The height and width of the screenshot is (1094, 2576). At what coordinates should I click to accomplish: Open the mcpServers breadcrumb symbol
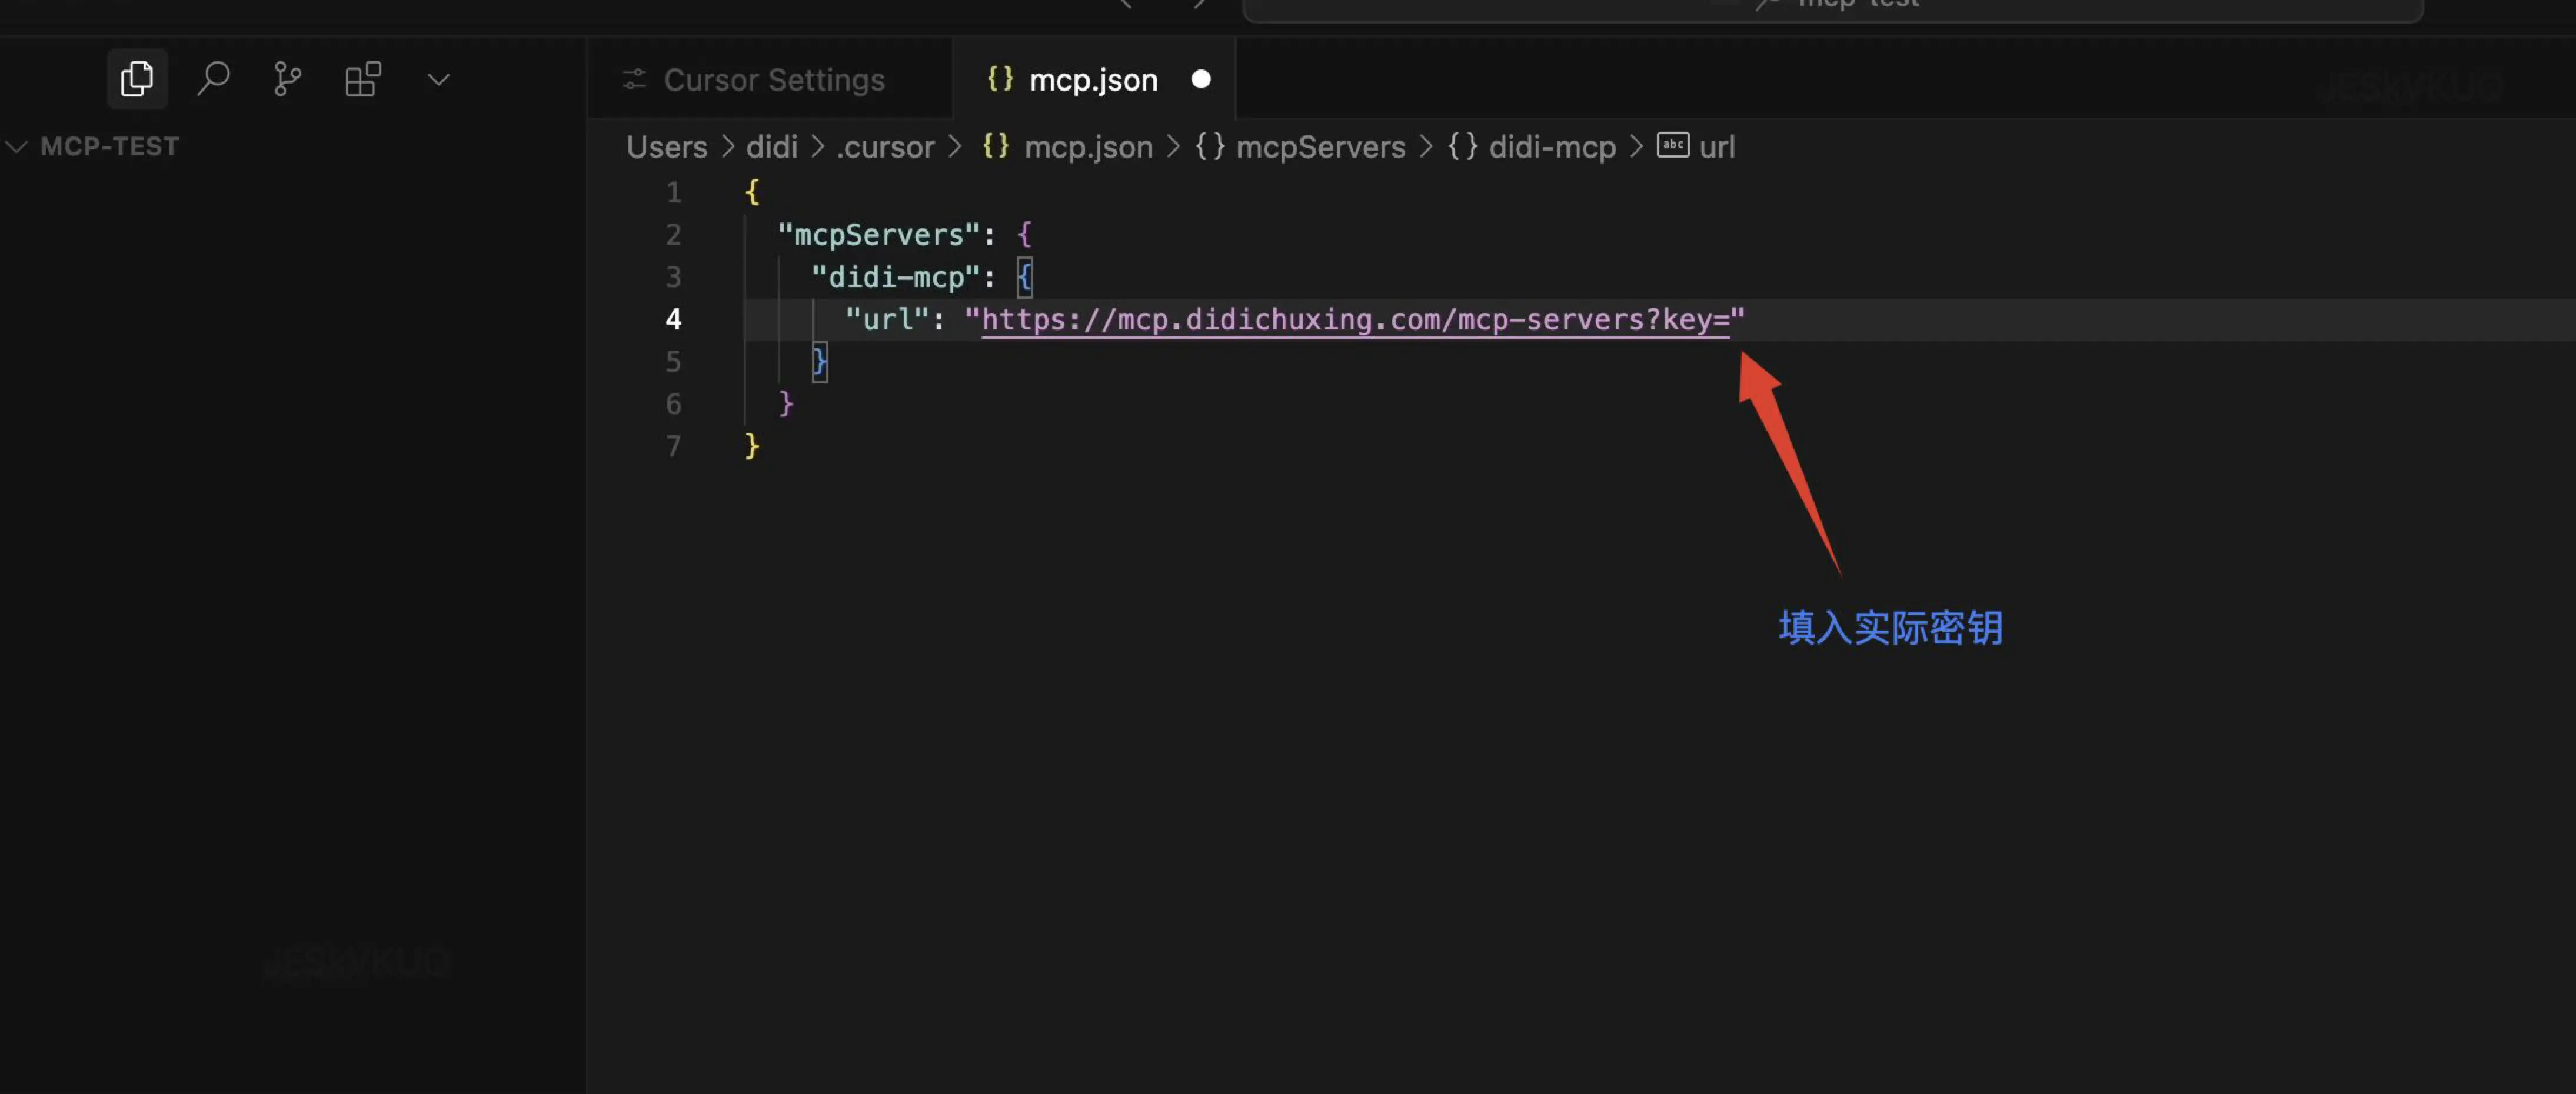pyautogui.click(x=1320, y=147)
